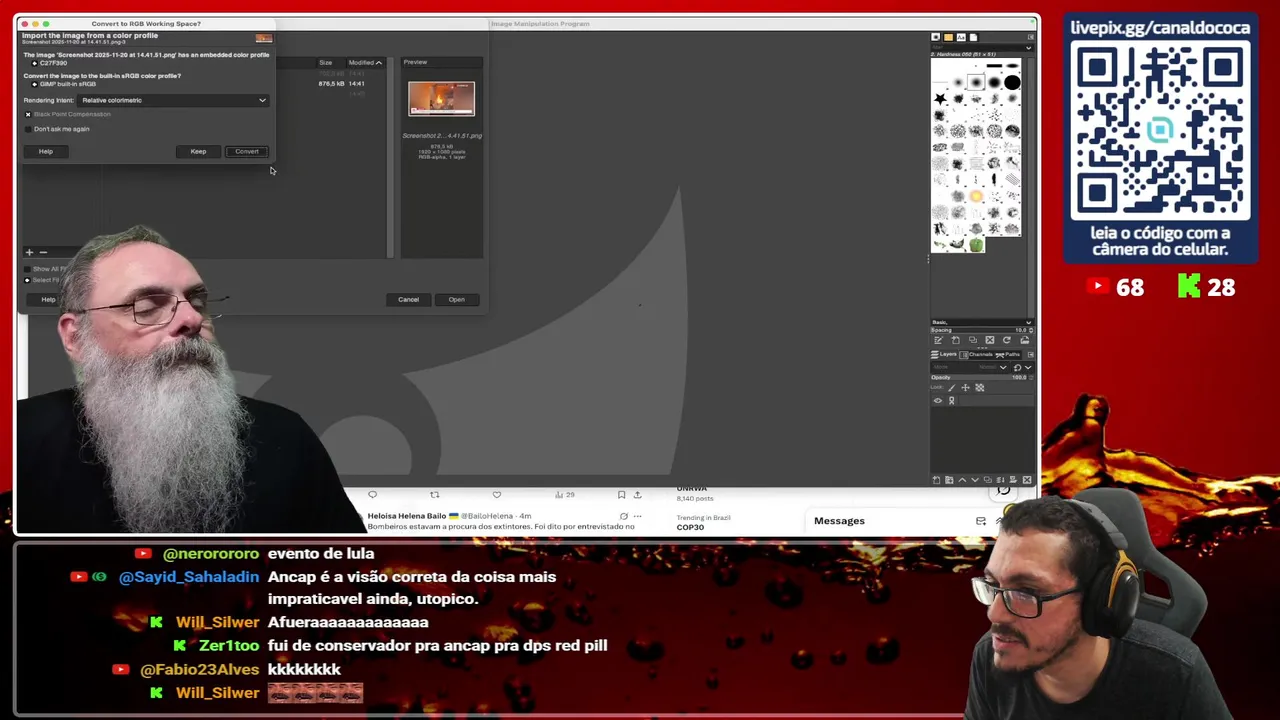Toggle the Show All Files checkbox

point(28,269)
